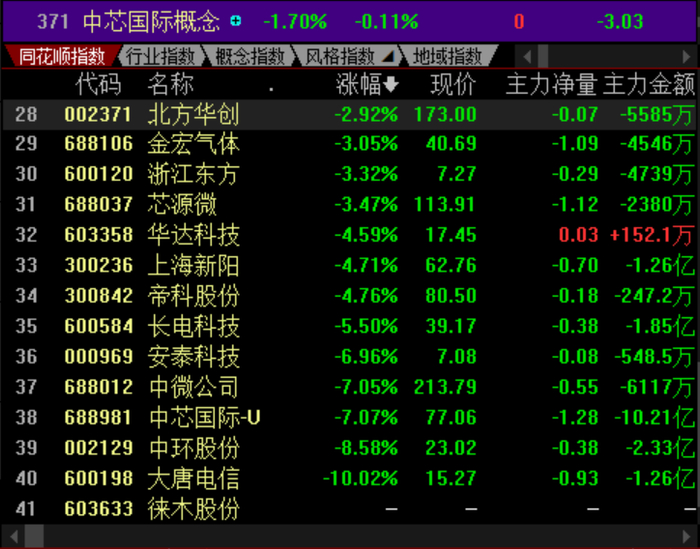Sort by 主力净量 column header
Image resolution: width=700 pixels, height=549 pixels.
(552, 84)
